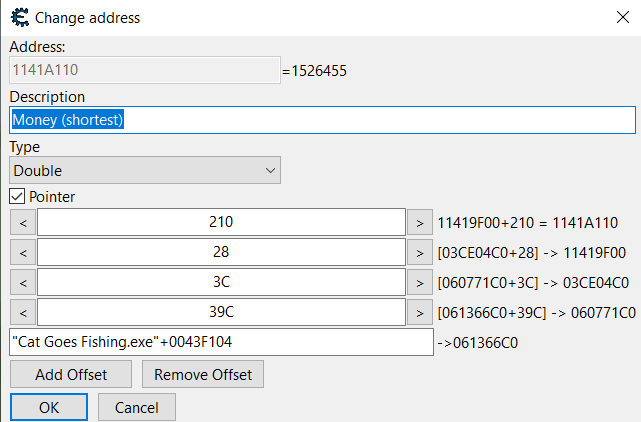
Task: Open the Type dropdown showing Double
Action: point(145,171)
